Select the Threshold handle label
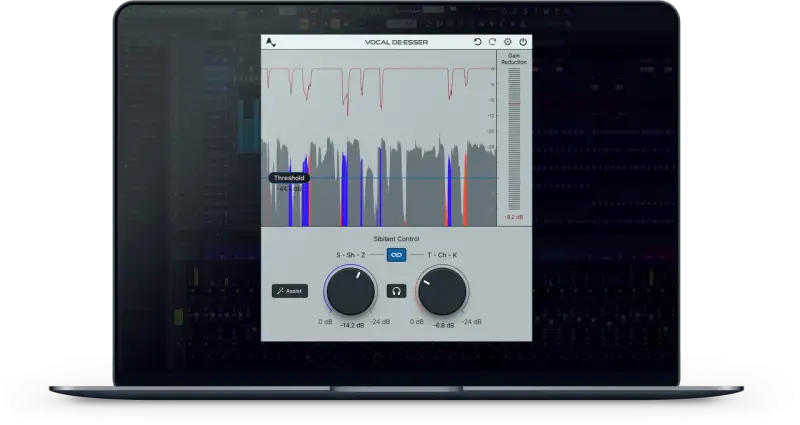This screenshot has height=425, width=800. coord(289,178)
